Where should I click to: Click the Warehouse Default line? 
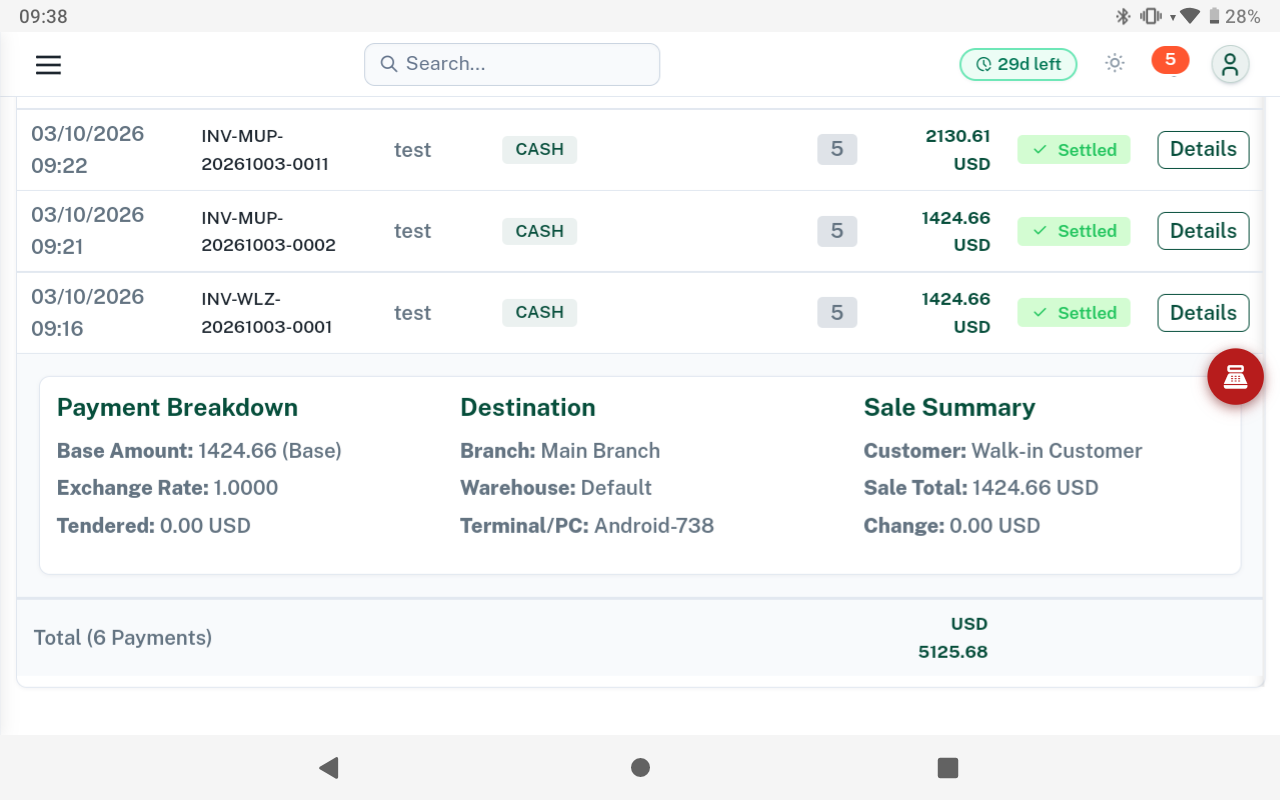coord(556,488)
